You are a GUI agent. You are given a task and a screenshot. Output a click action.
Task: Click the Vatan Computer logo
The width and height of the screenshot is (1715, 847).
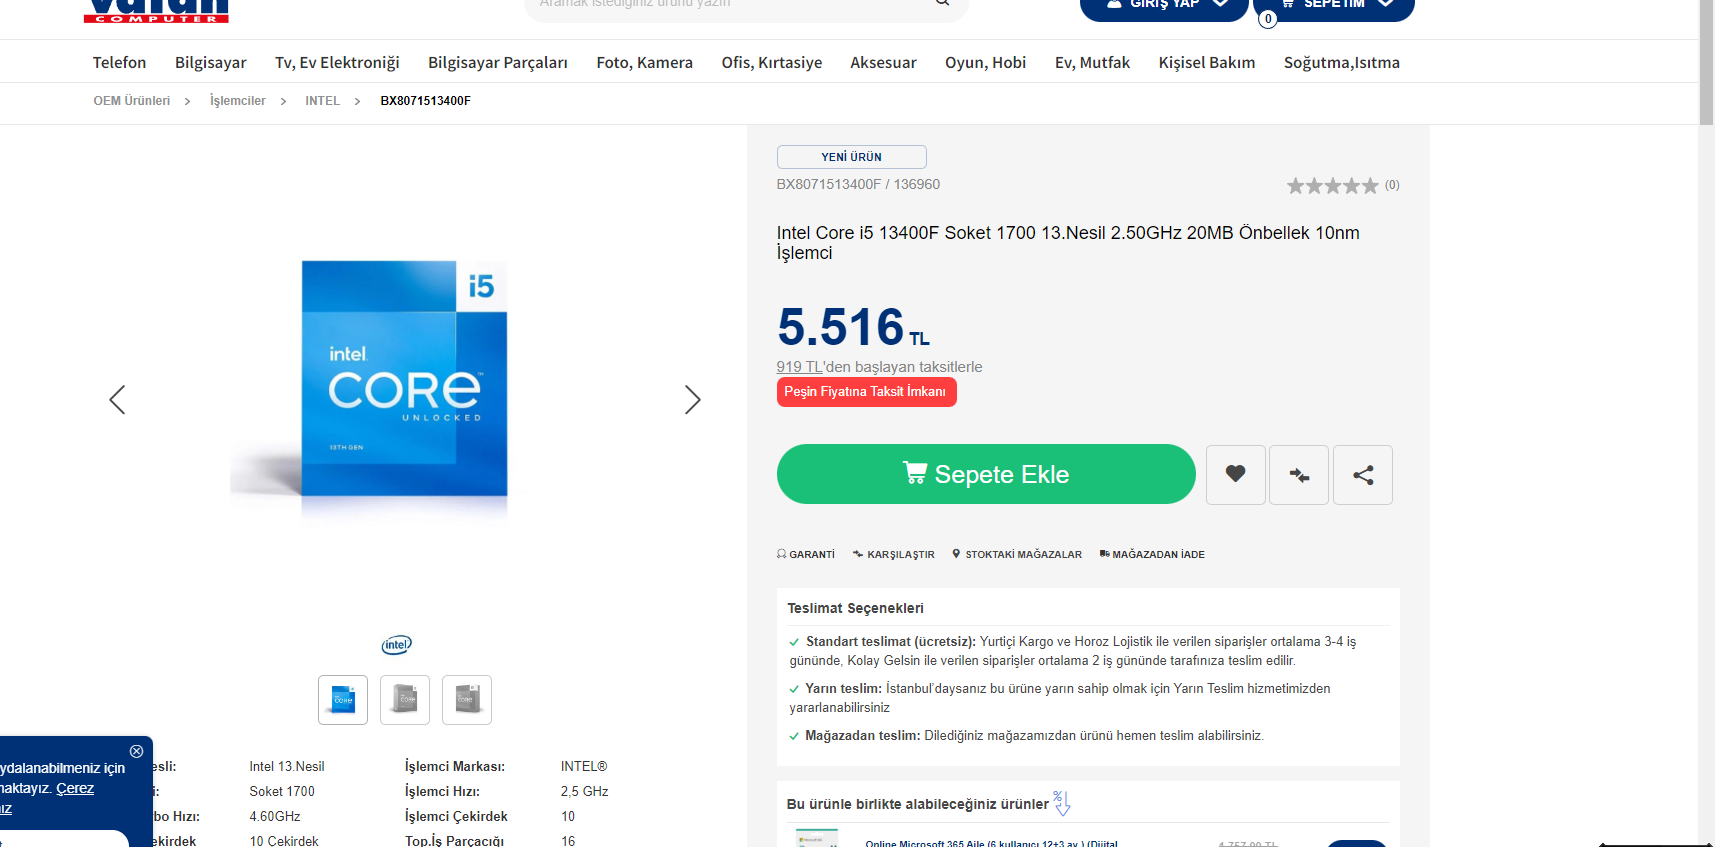coord(156,10)
